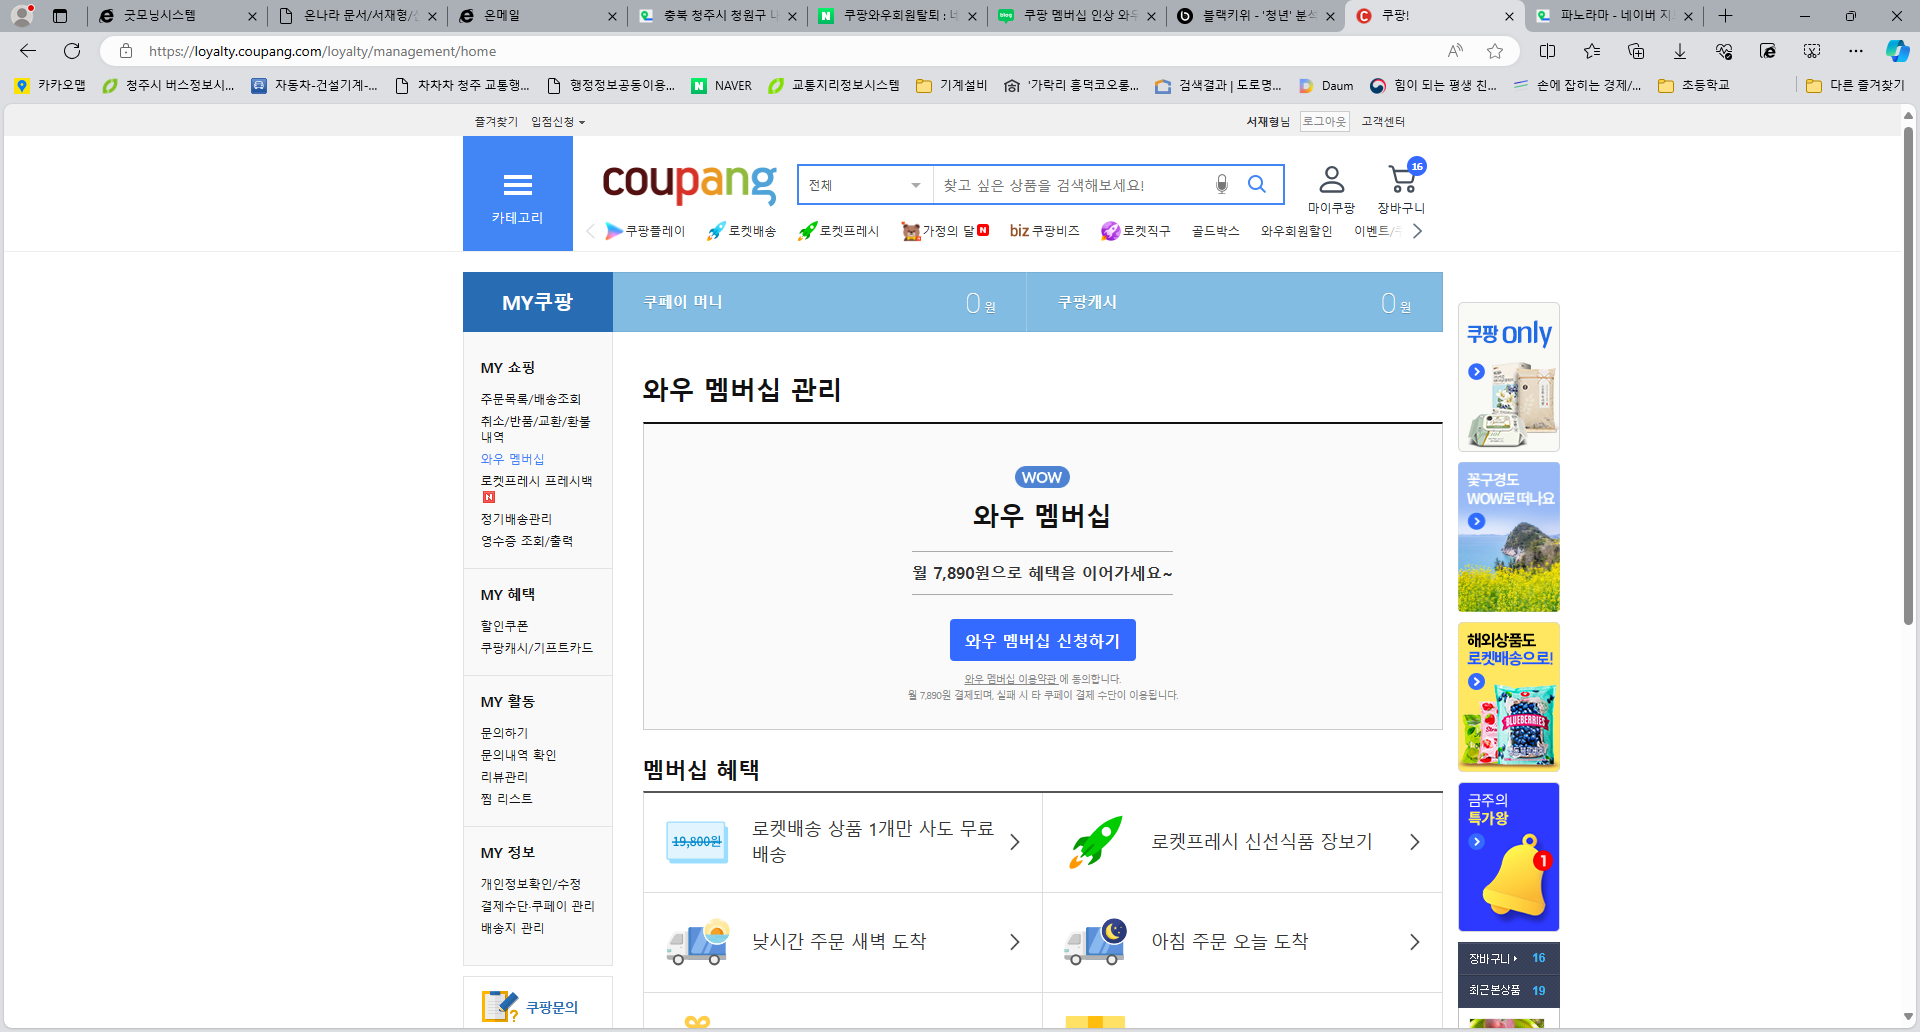The width and height of the screenshot is (1920, 1032).
Task: Open browser downloads icon
Action: [x=1680, y=51]
